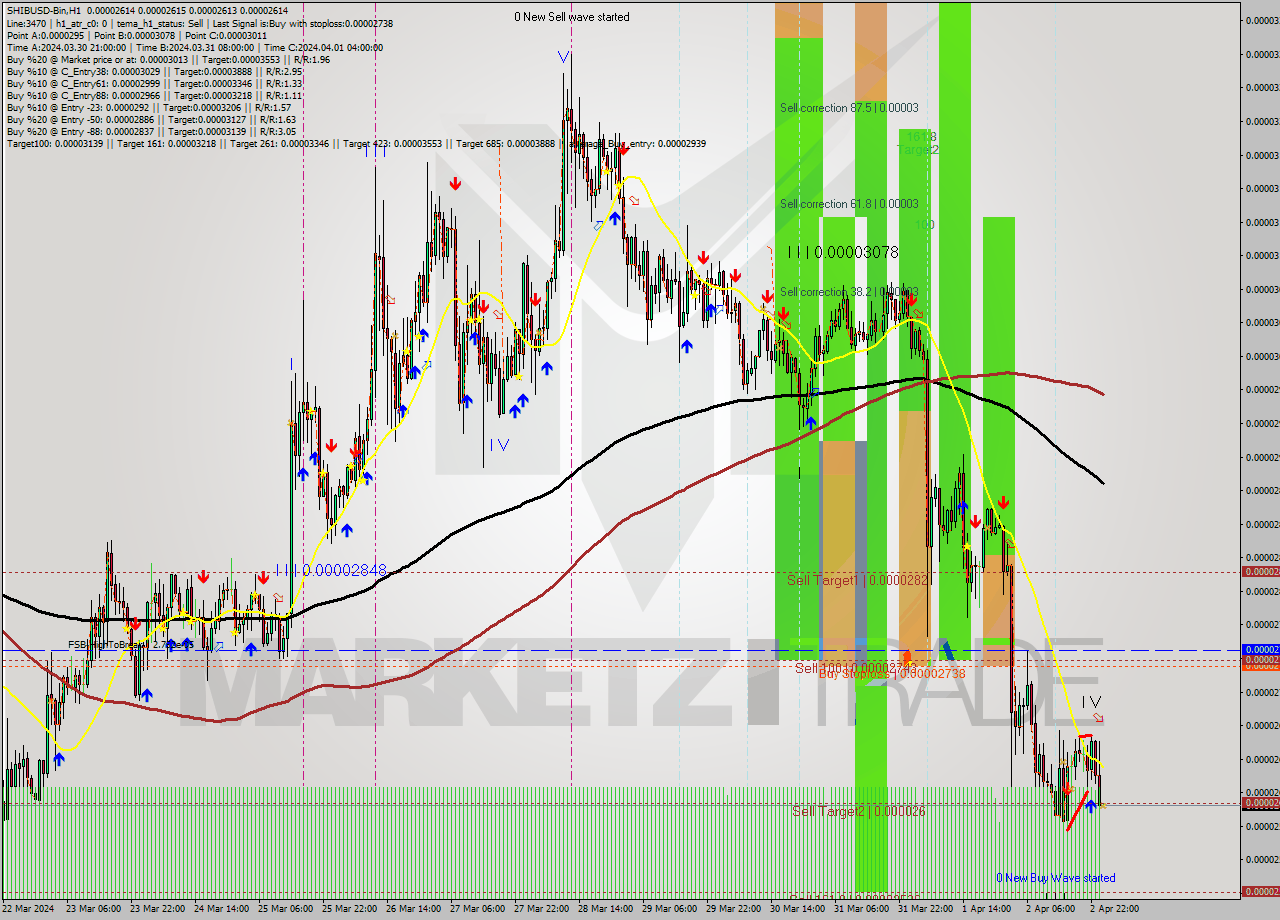Click the '23 Mar 06:00' time label

tap(95, 909)
